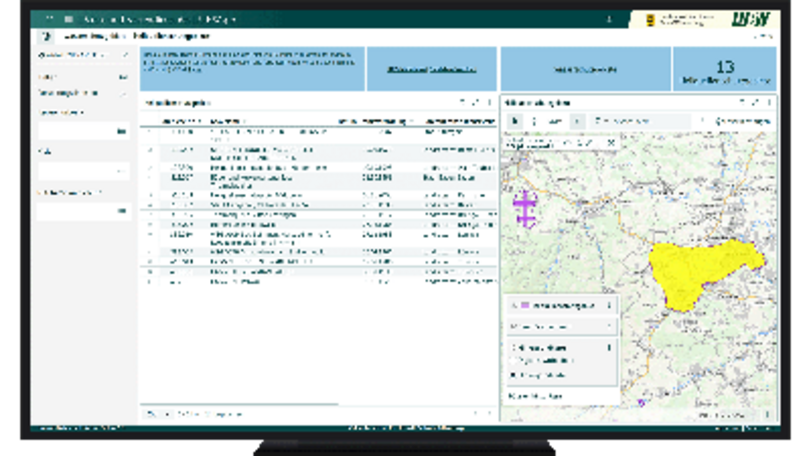Open the map panel's more options icon

point(768,102)
